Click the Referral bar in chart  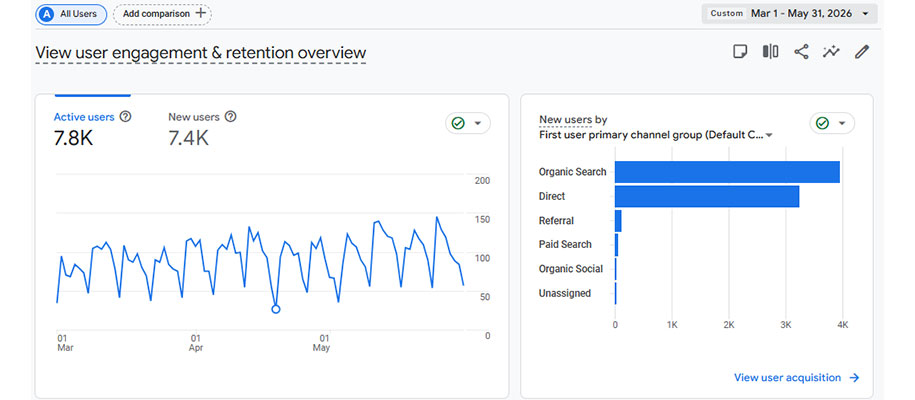click(x=618, y=221)
